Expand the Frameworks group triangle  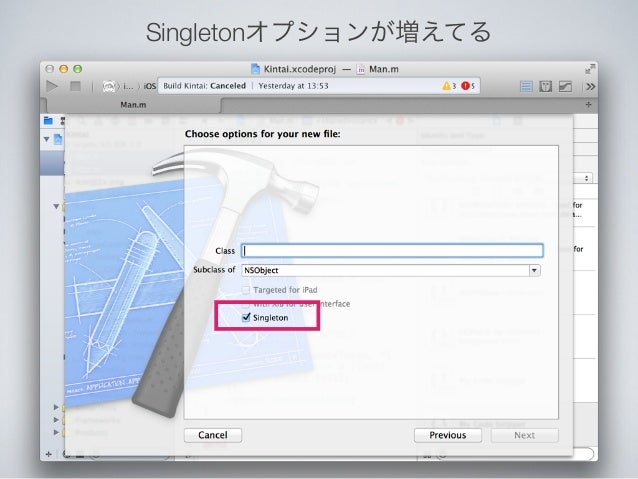pyautogui.click(x=56, y=420)
